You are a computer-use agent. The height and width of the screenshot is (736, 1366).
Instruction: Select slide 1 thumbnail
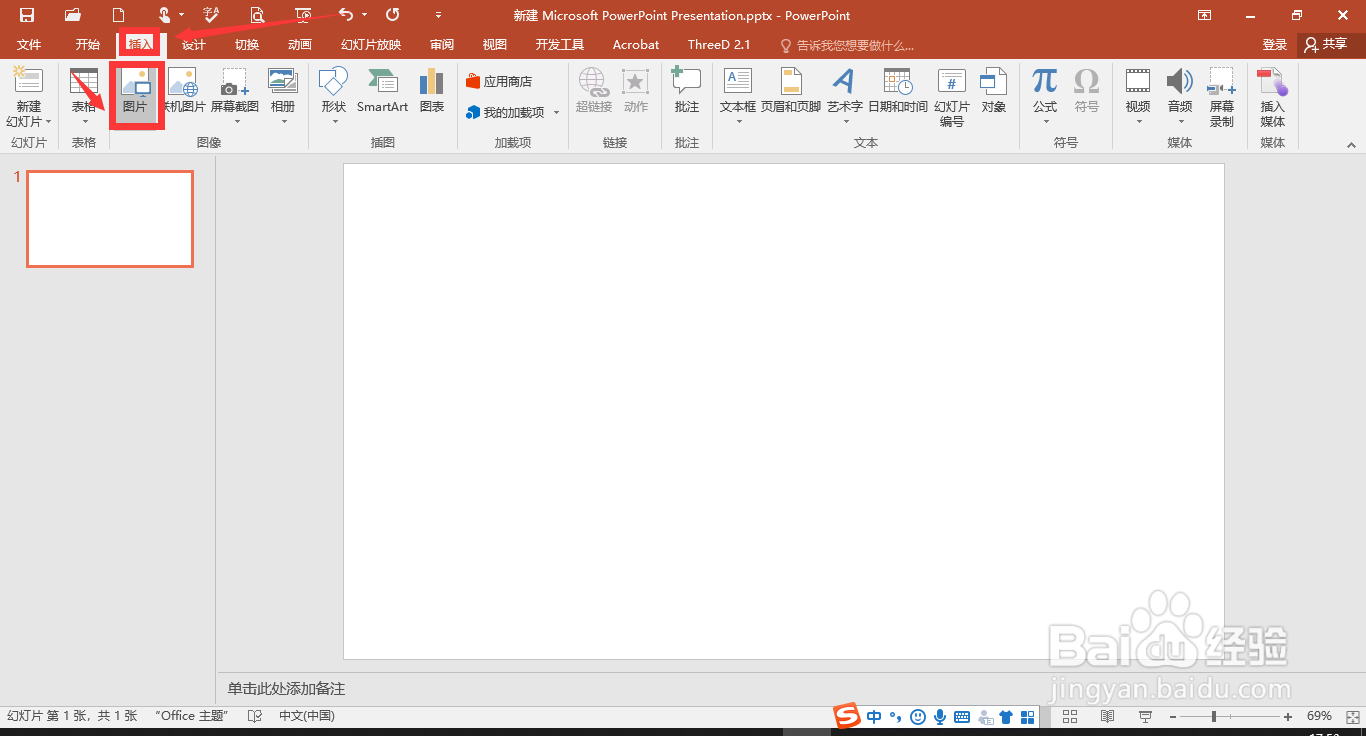(110, 219)
